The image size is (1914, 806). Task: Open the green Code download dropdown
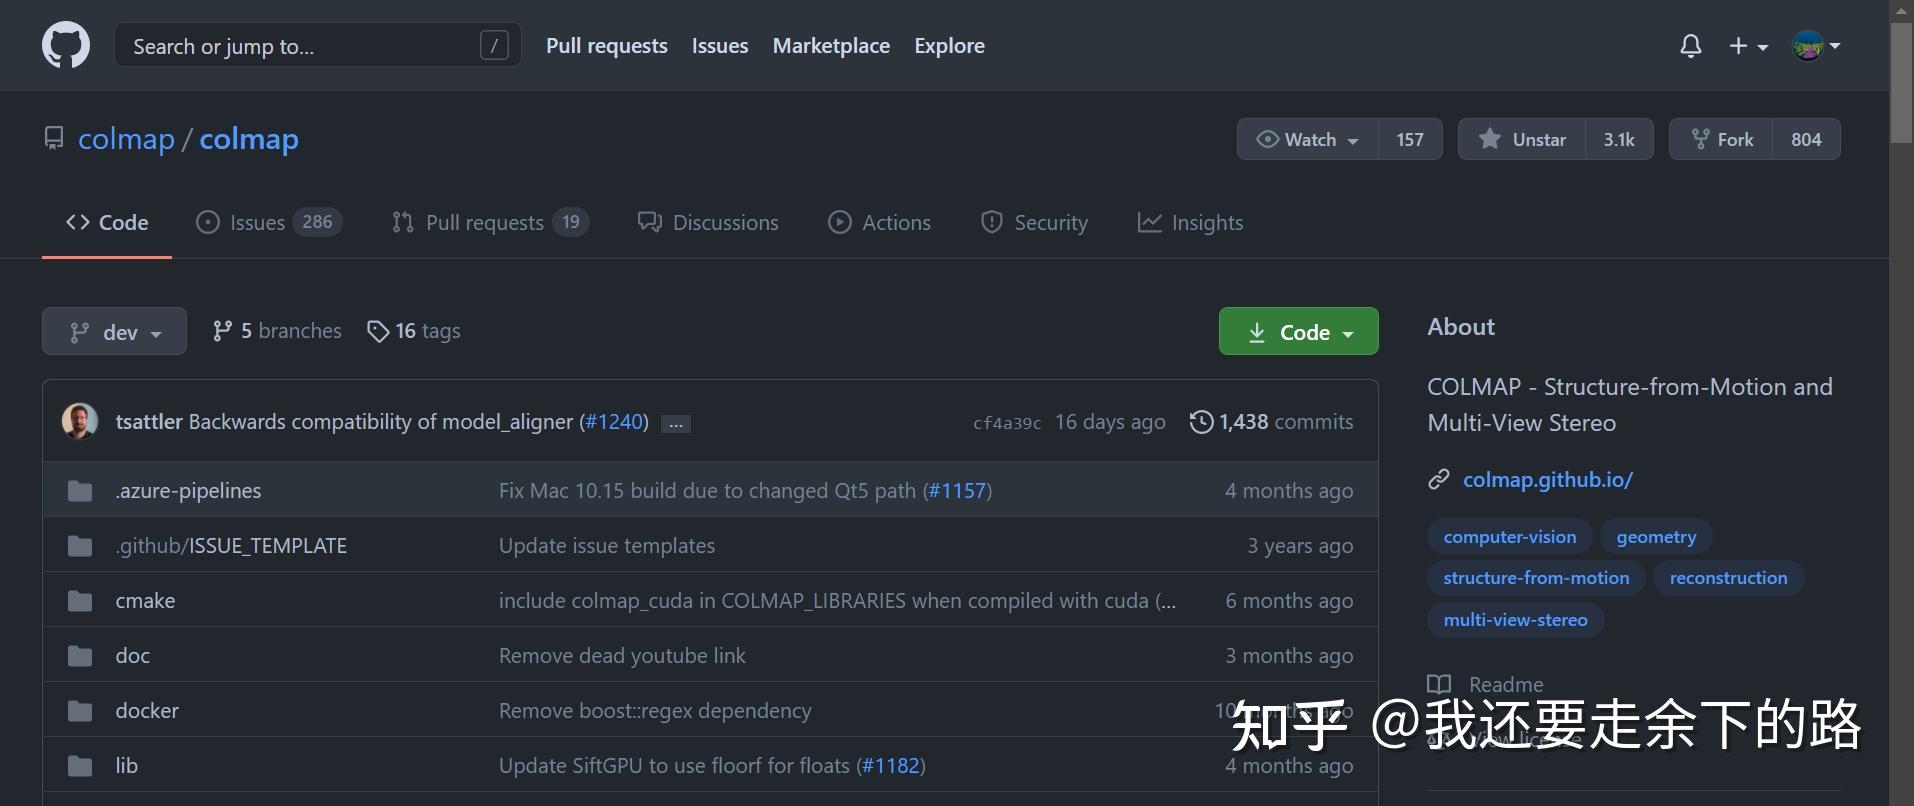pos(1299,331)
